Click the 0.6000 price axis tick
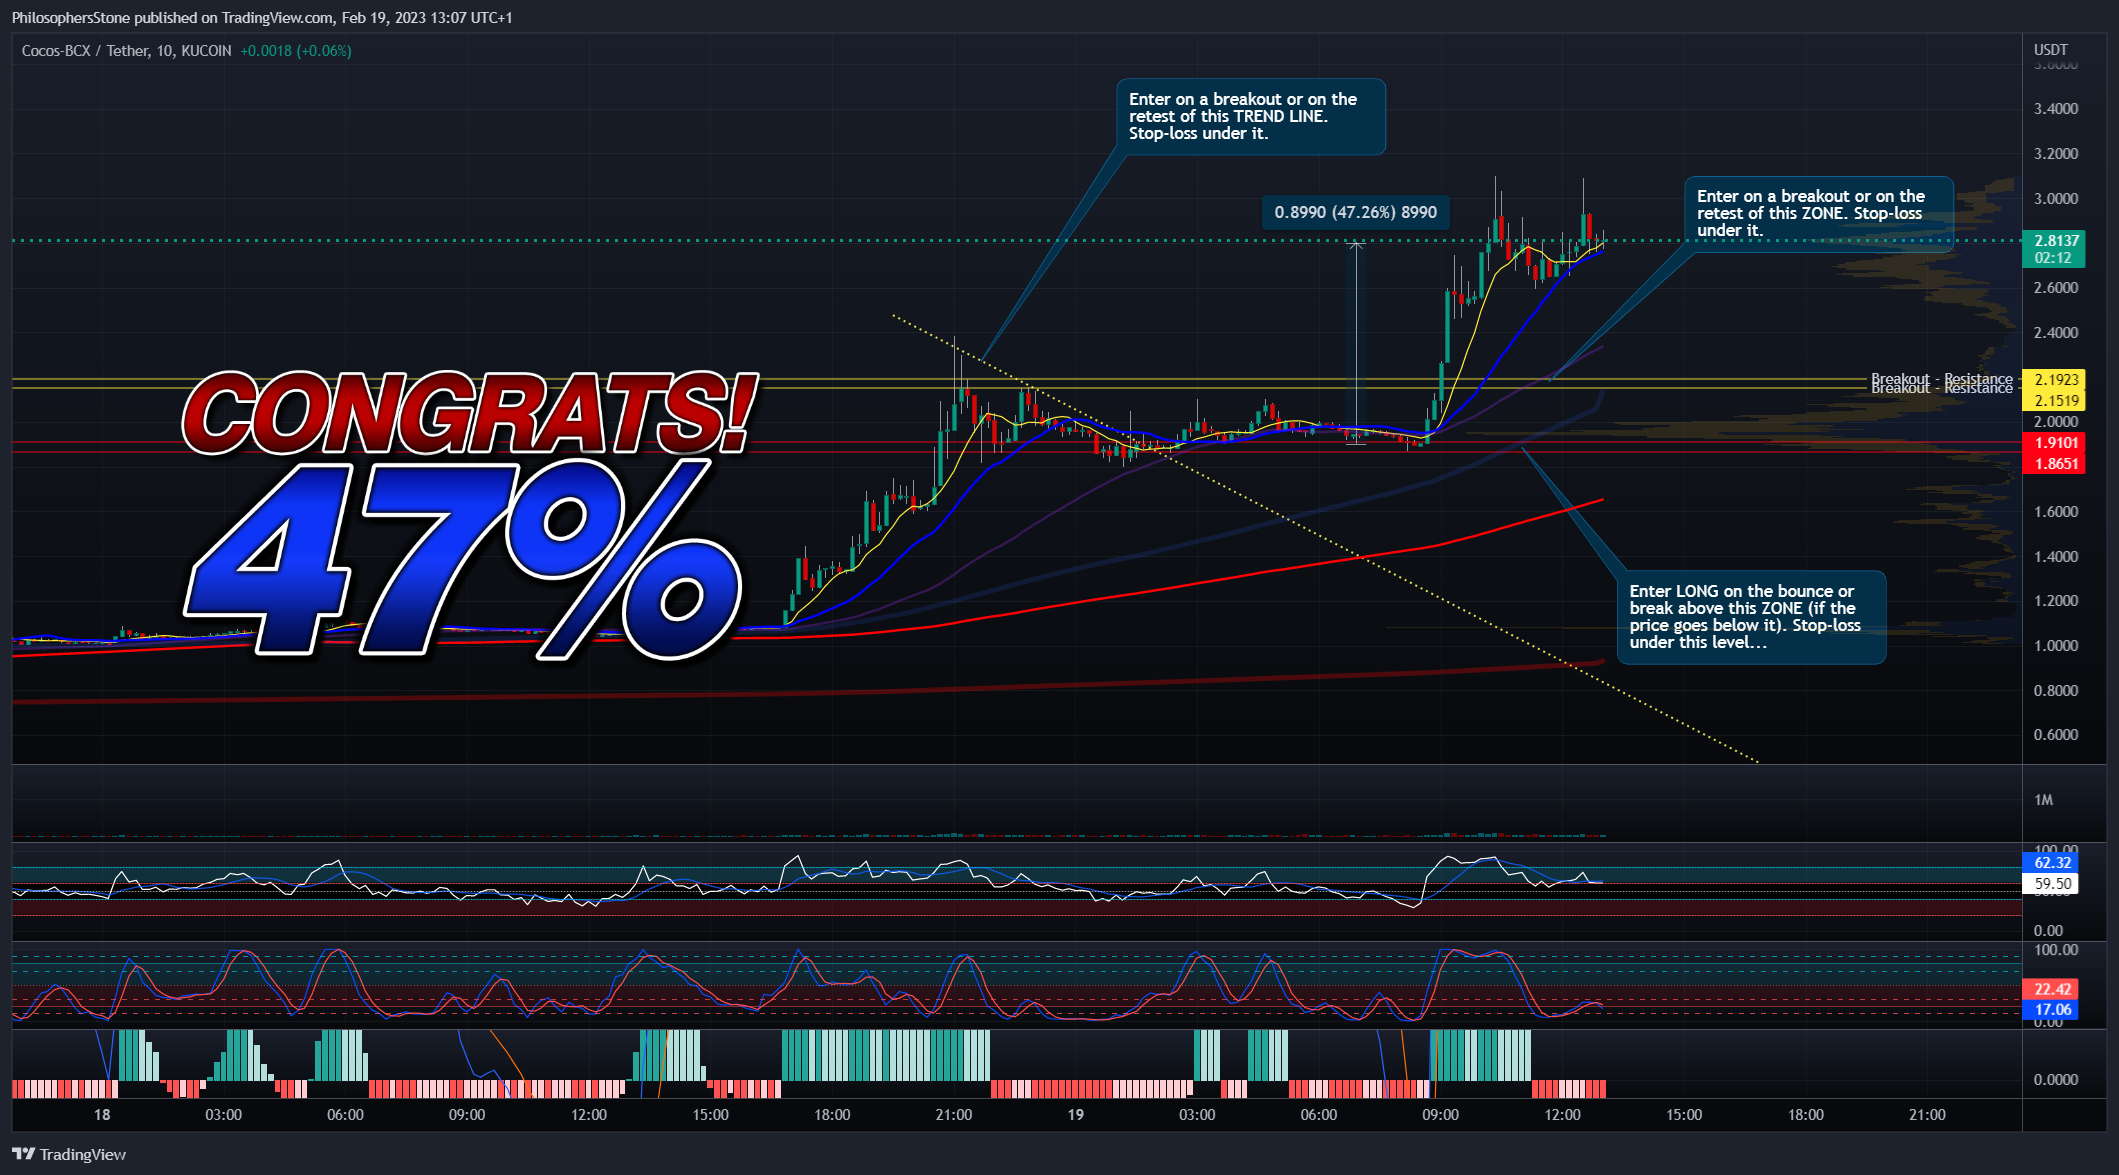Viewport: 2119px width, 1175px height. (x=2056, y=735)
